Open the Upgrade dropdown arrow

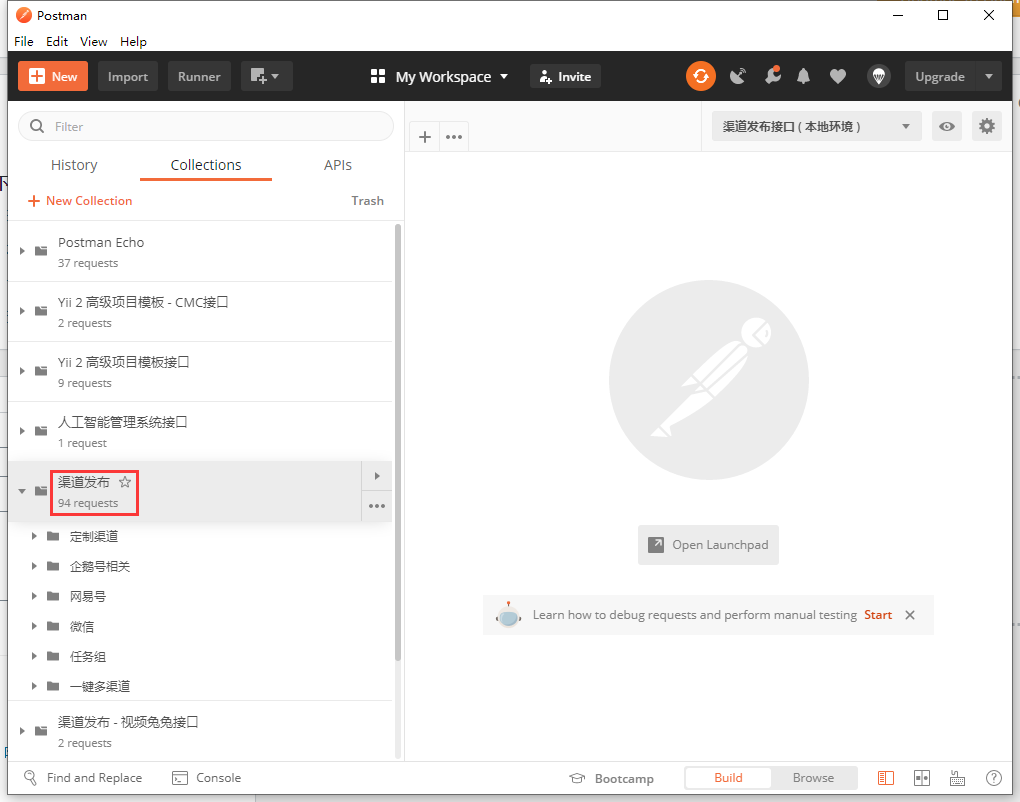click(x=989, y=77)
